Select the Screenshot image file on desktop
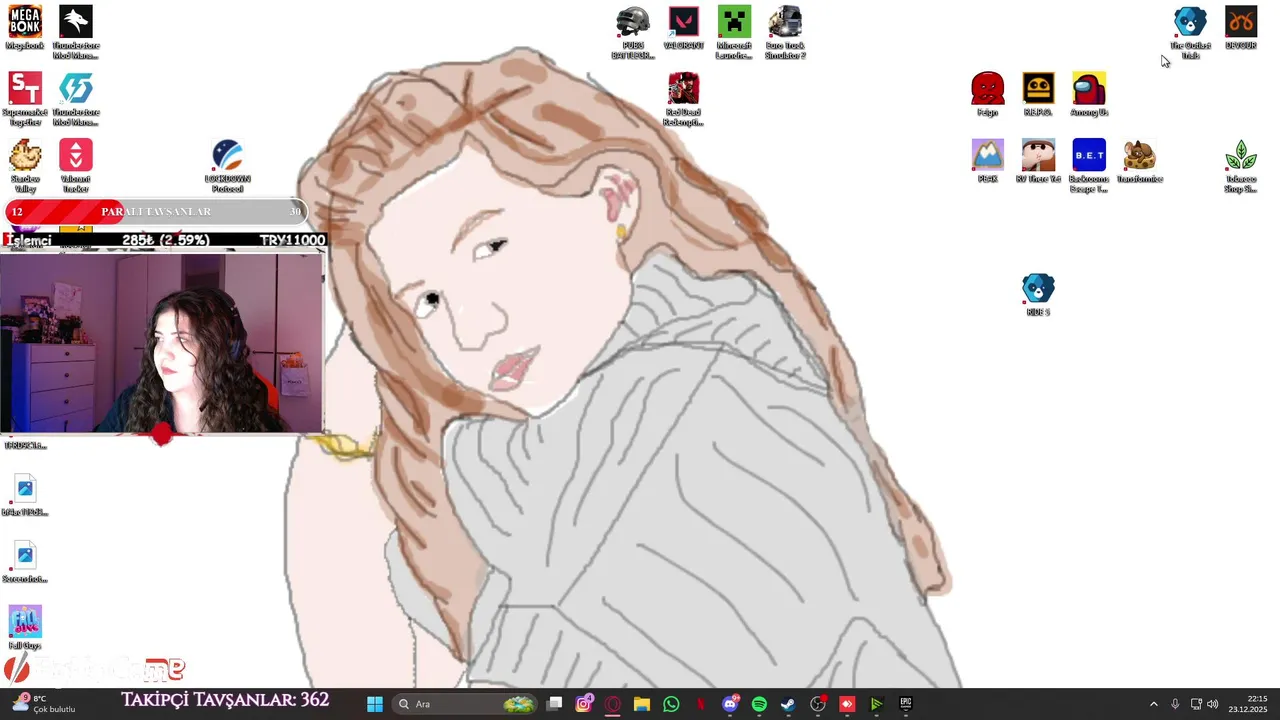The image size is (1280, 720). tap(25, 561)
